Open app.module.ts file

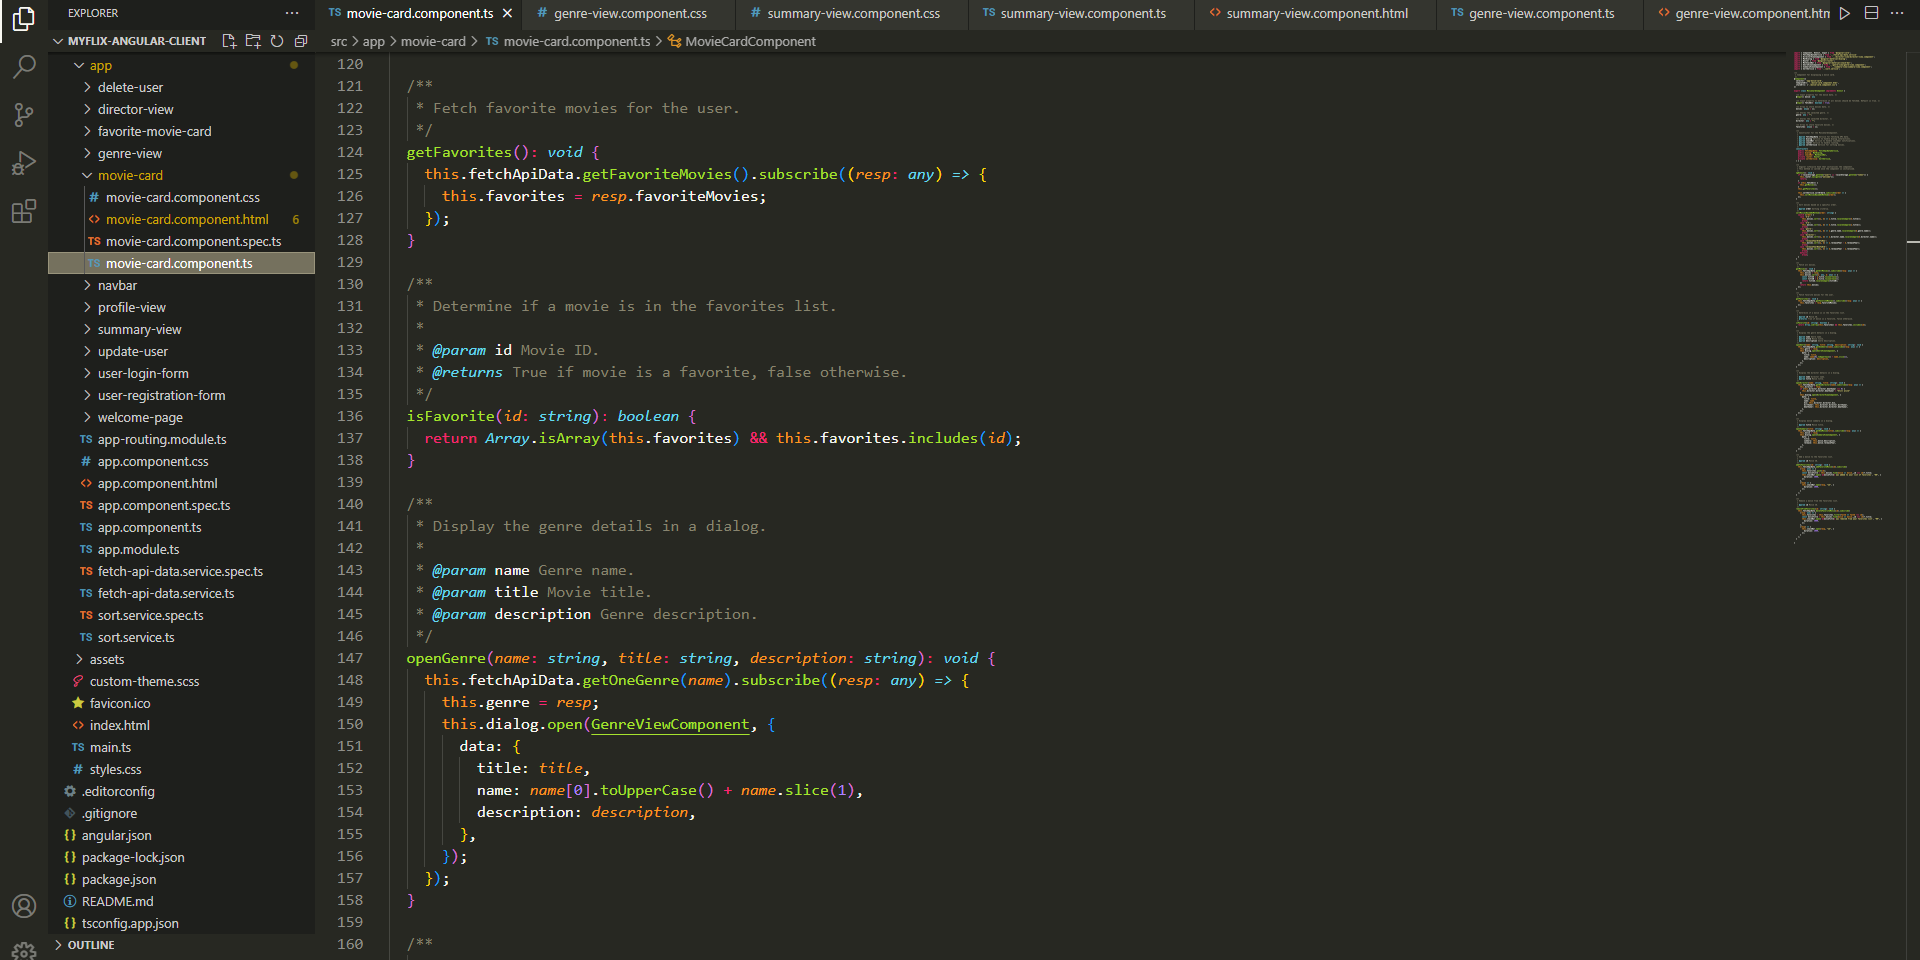click(x=181, y=549)
